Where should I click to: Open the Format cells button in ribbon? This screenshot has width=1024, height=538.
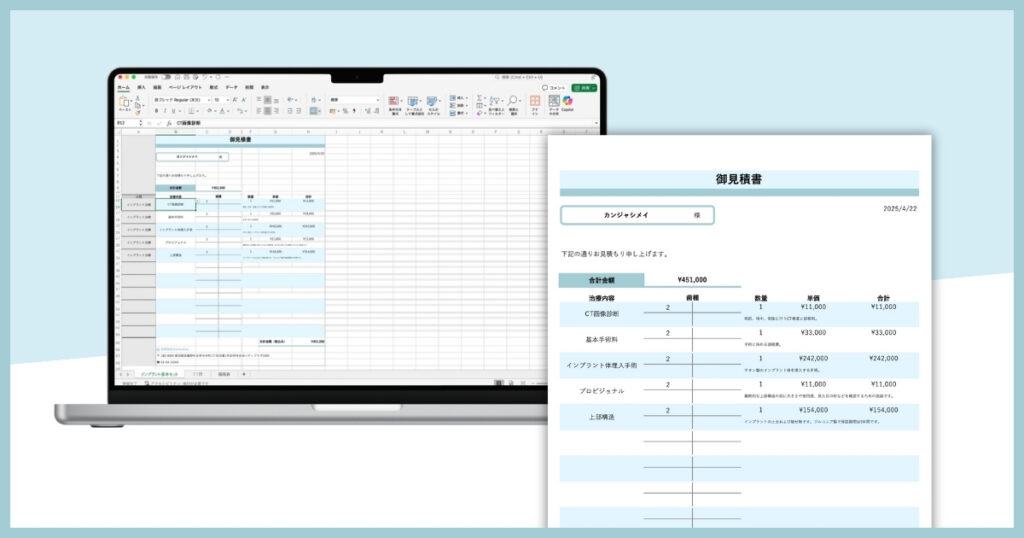pos(458,114)
